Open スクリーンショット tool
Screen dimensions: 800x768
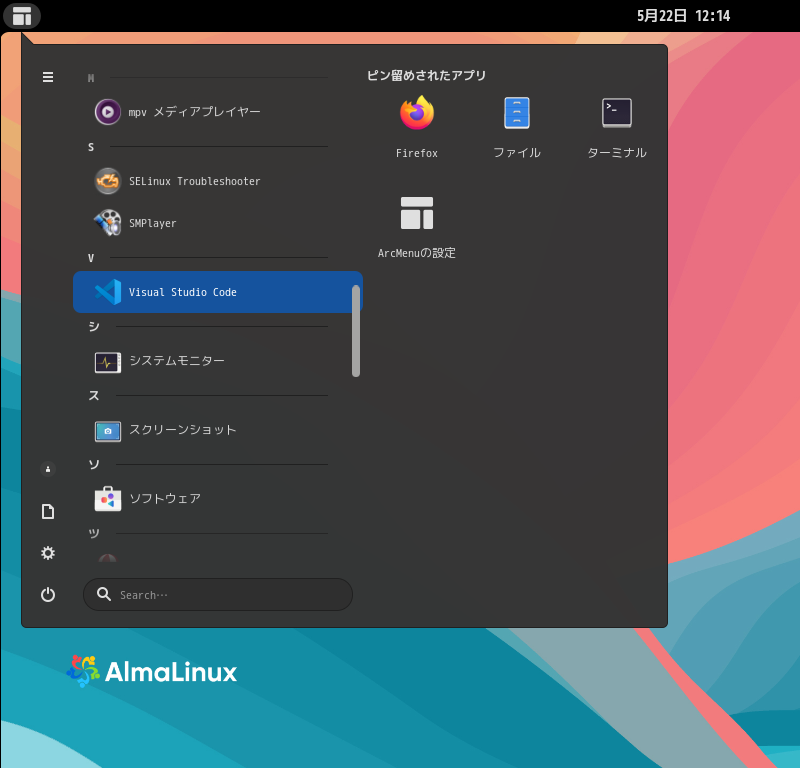click(x=218, y=430)
